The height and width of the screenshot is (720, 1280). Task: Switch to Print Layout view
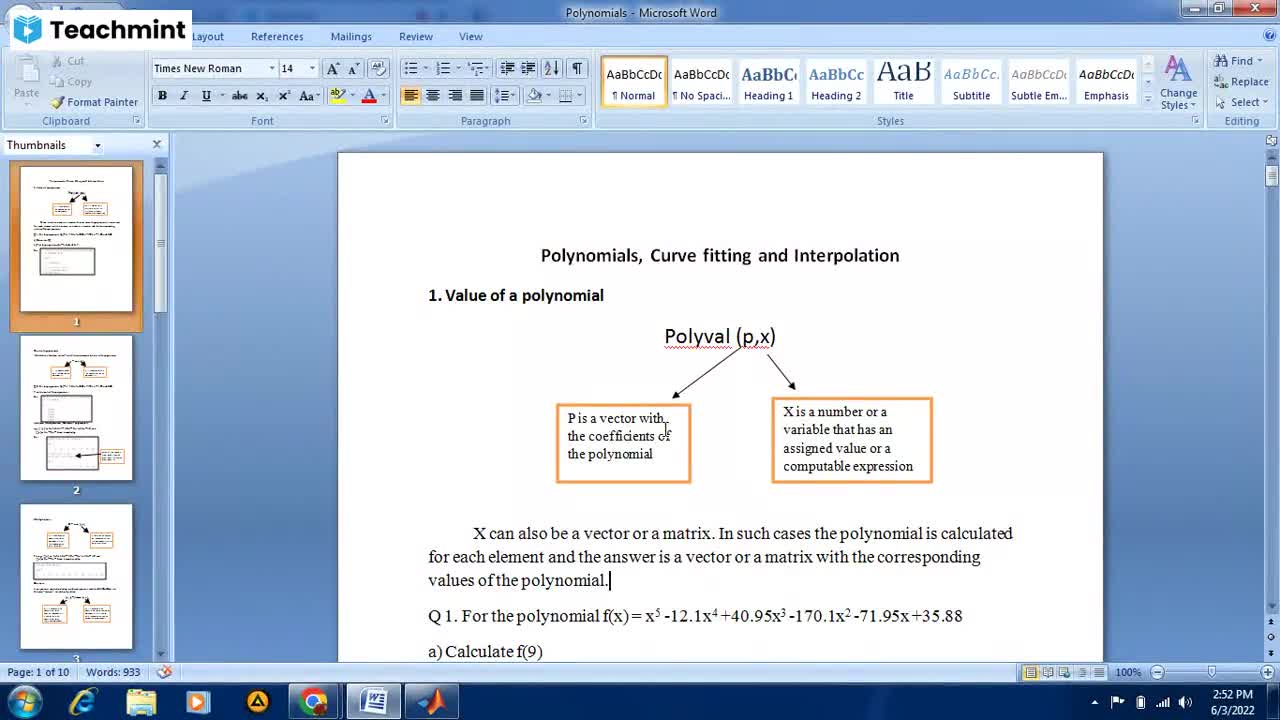click(1030, 673)
